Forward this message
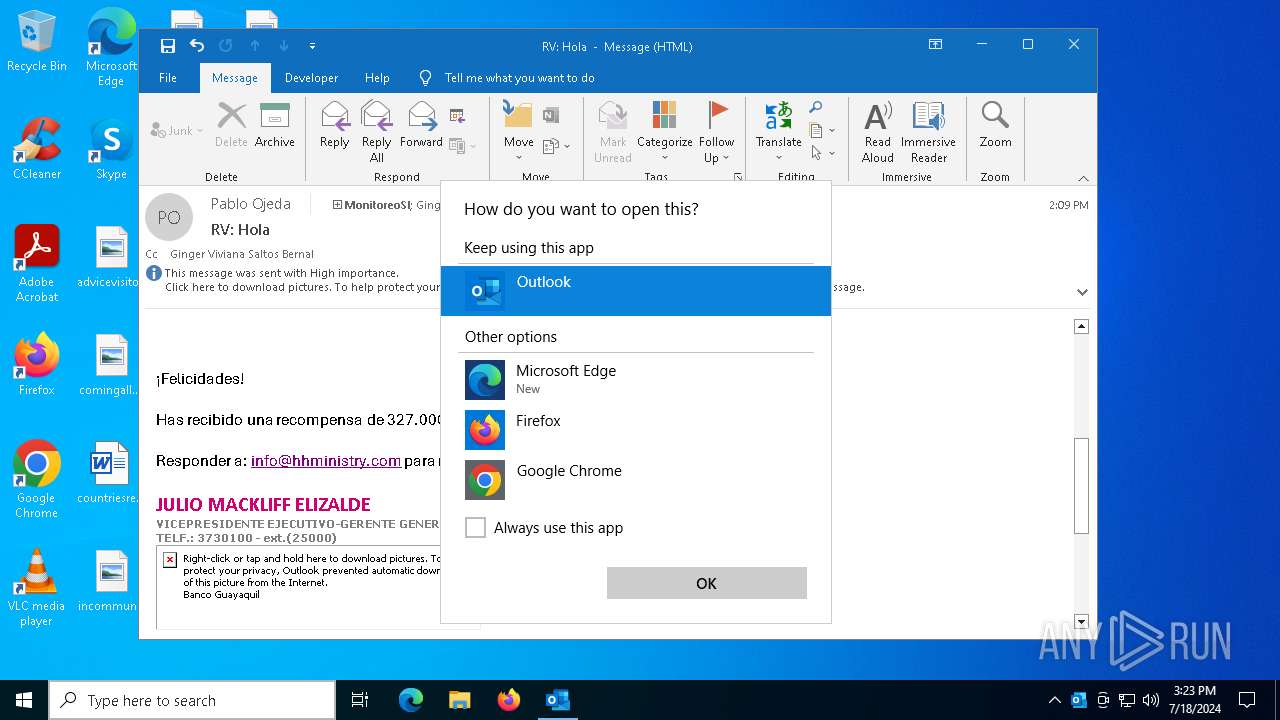The width and height of the screenshot is (1280, 720). tap(421, 125)
